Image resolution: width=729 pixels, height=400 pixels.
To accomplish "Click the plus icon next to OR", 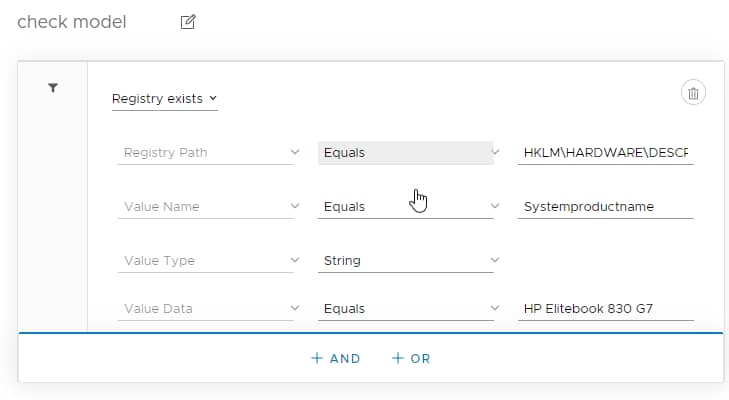I will 397,358.
